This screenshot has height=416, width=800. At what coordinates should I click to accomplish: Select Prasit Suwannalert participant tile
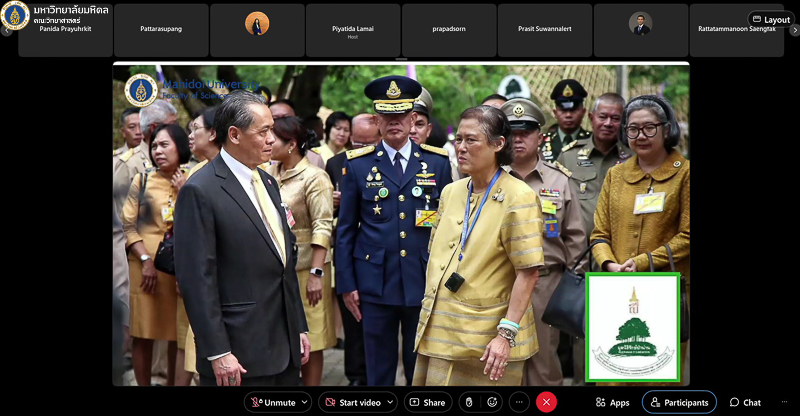coord(544,30)
